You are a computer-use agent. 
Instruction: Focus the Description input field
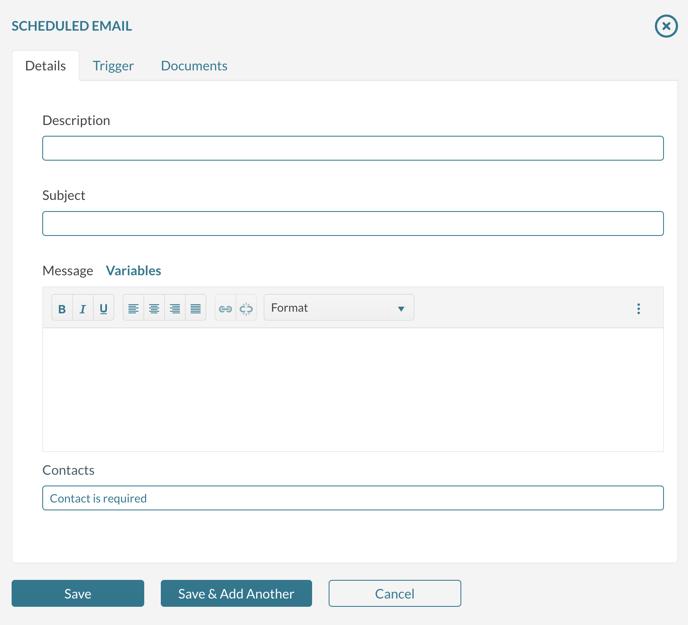point(352,149)
